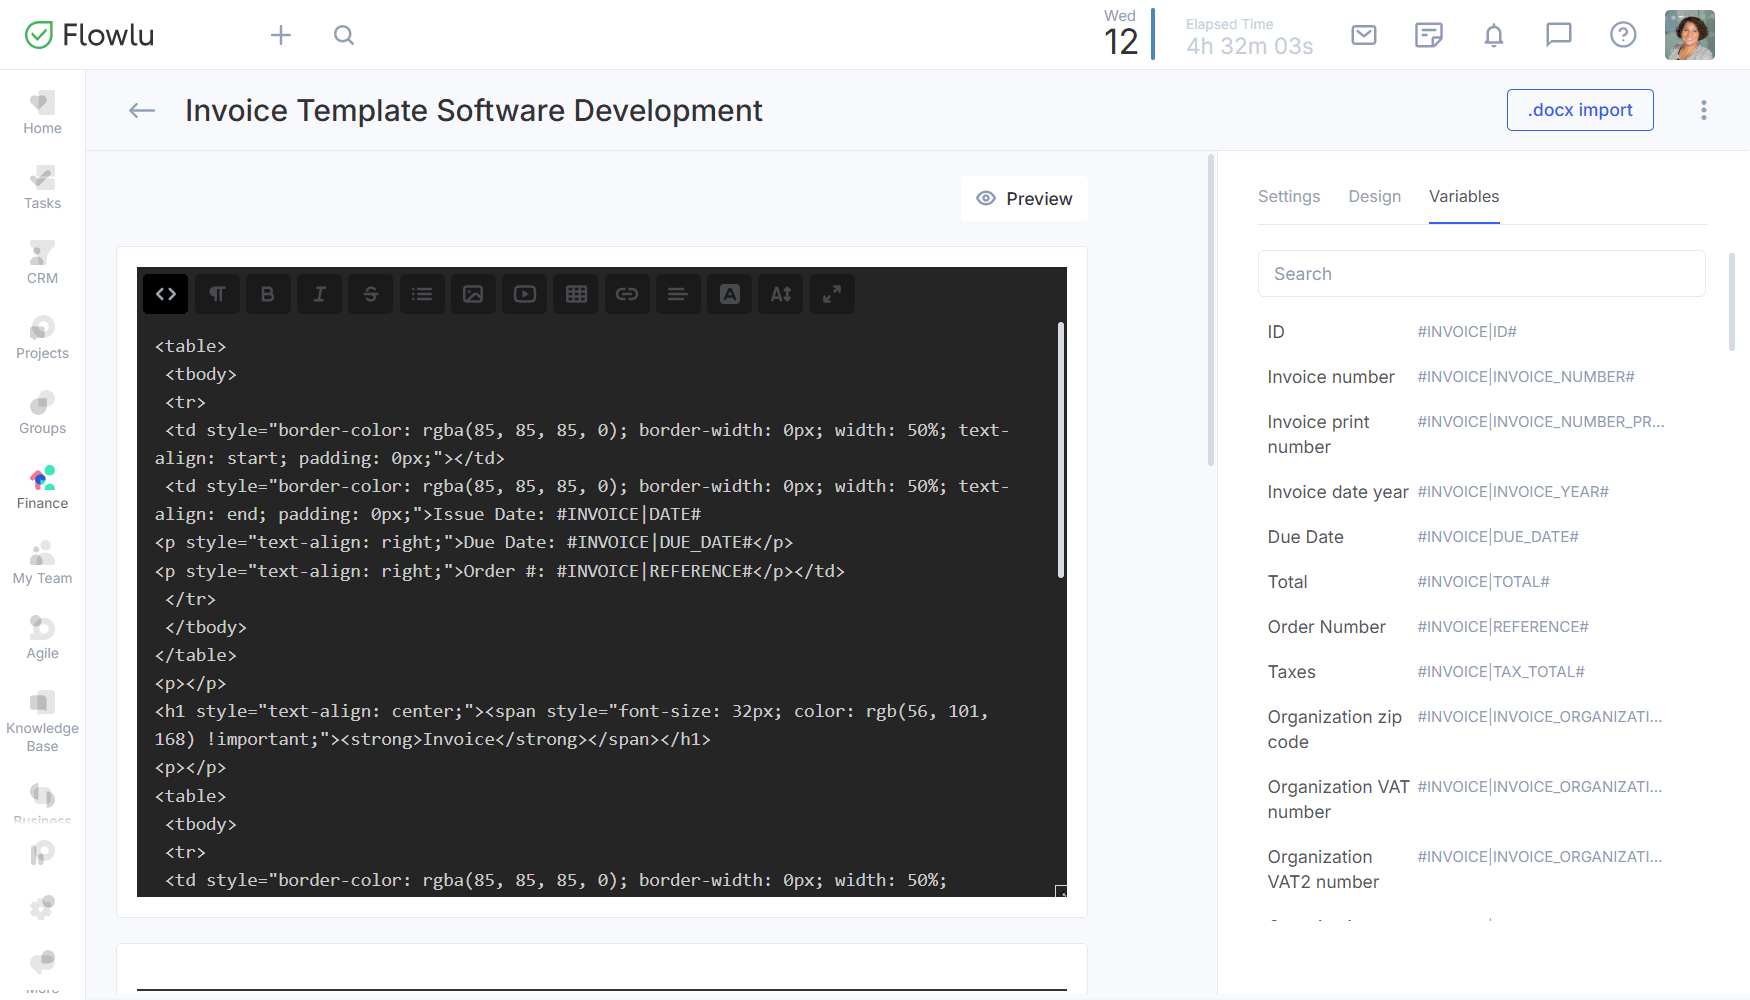1750x1000 pixels.
Task: Focus the variables Search field
Action: coord(1481,274)
